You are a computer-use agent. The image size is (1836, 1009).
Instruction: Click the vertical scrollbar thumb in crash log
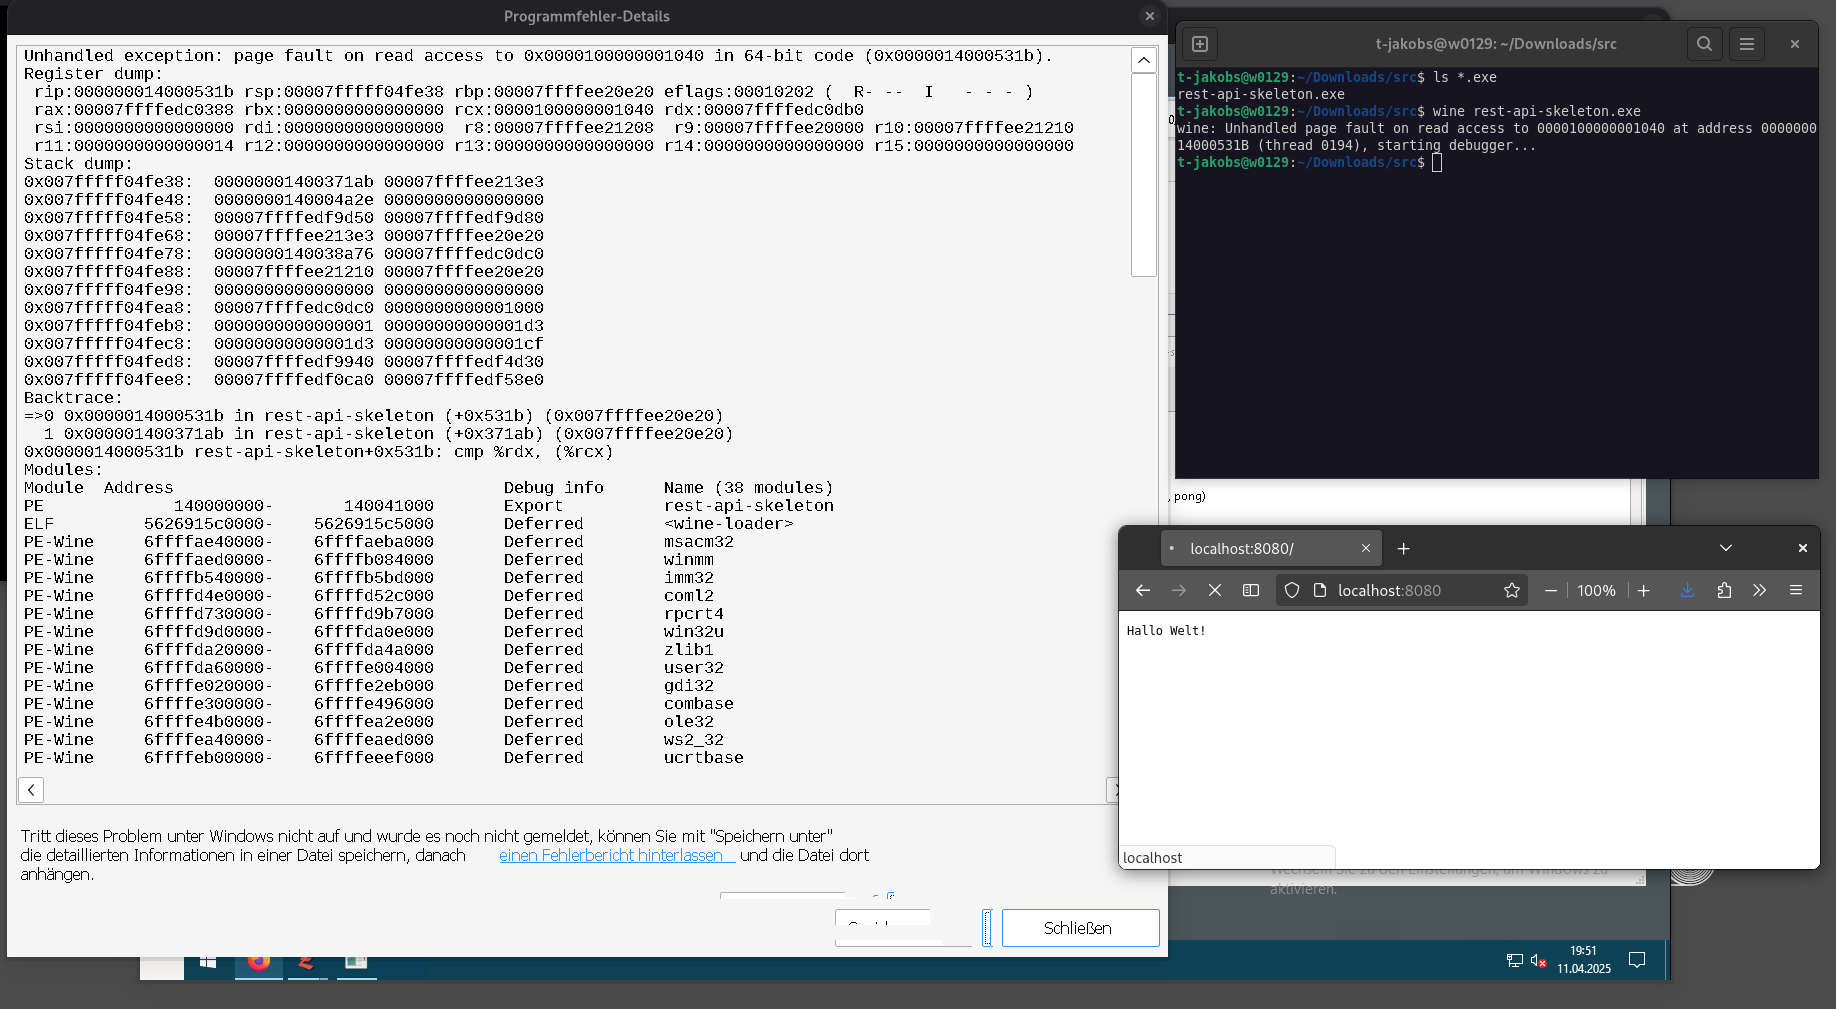point(1144,174)
